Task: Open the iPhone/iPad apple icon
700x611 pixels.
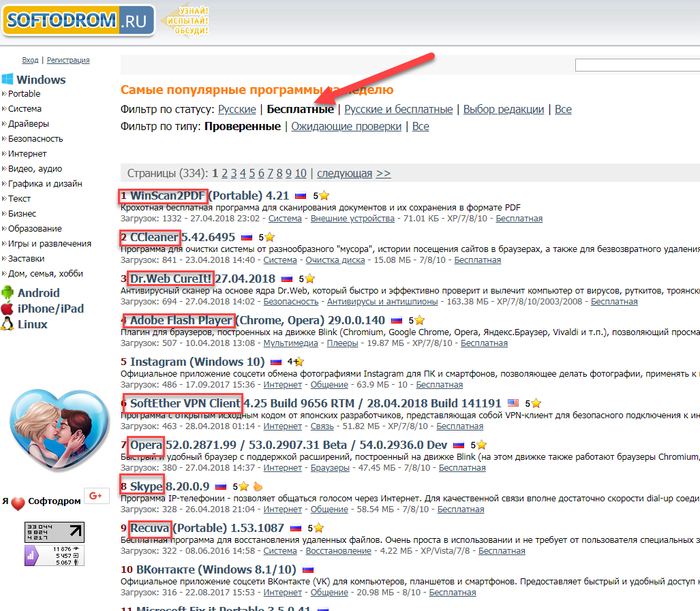Action: 7,308
